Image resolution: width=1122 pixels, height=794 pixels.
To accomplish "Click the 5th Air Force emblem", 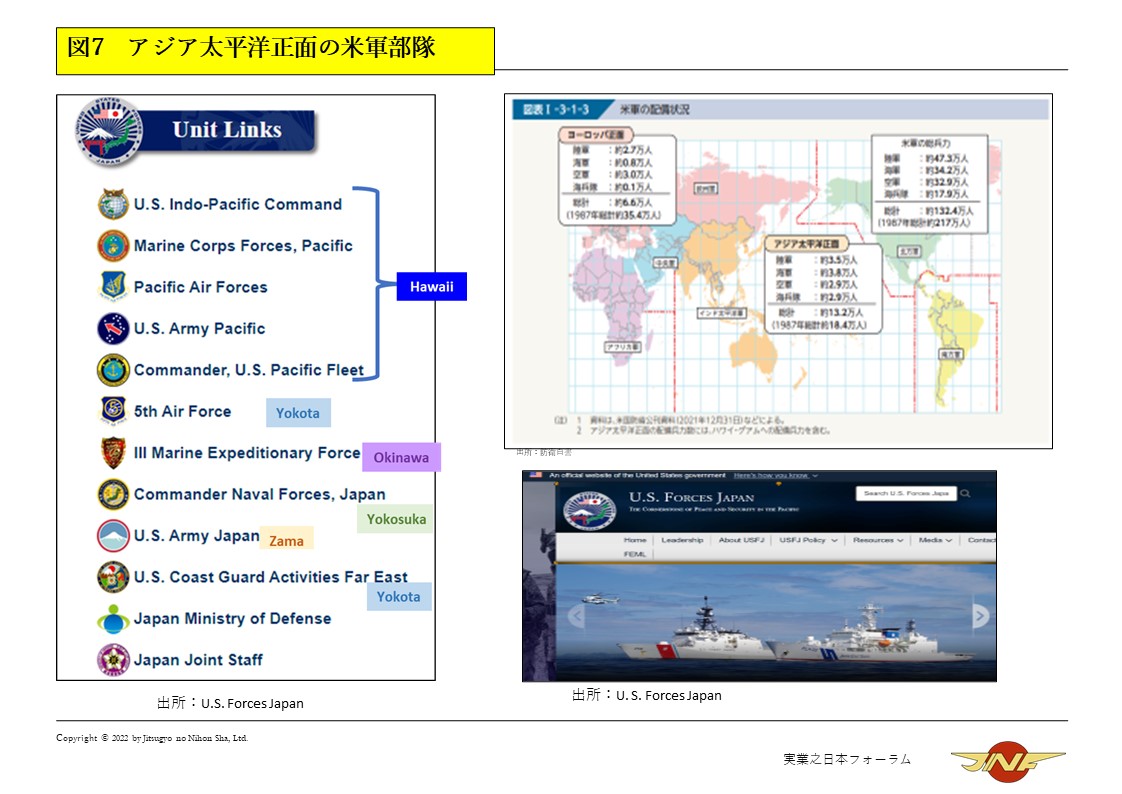I will (x=113, y=411).
